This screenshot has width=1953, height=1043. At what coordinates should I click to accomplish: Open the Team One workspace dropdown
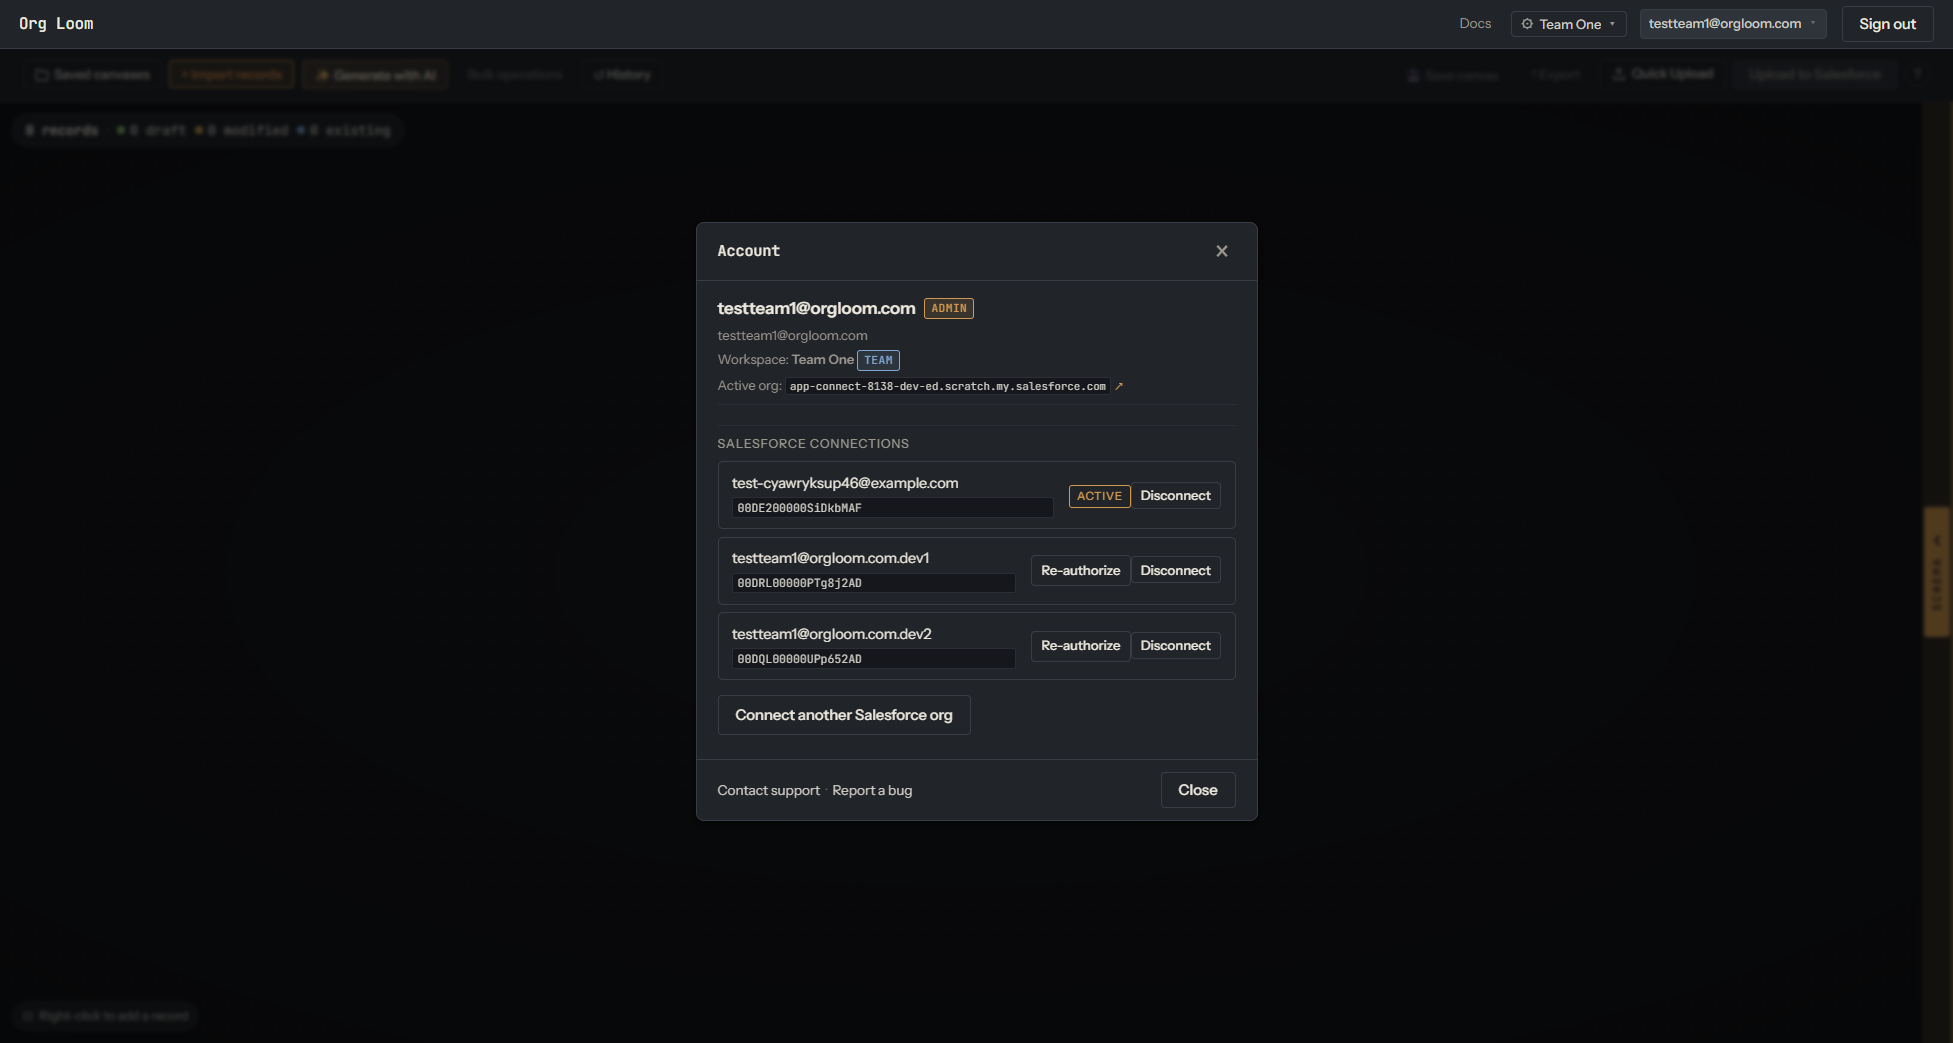[x=1568, y=24]
